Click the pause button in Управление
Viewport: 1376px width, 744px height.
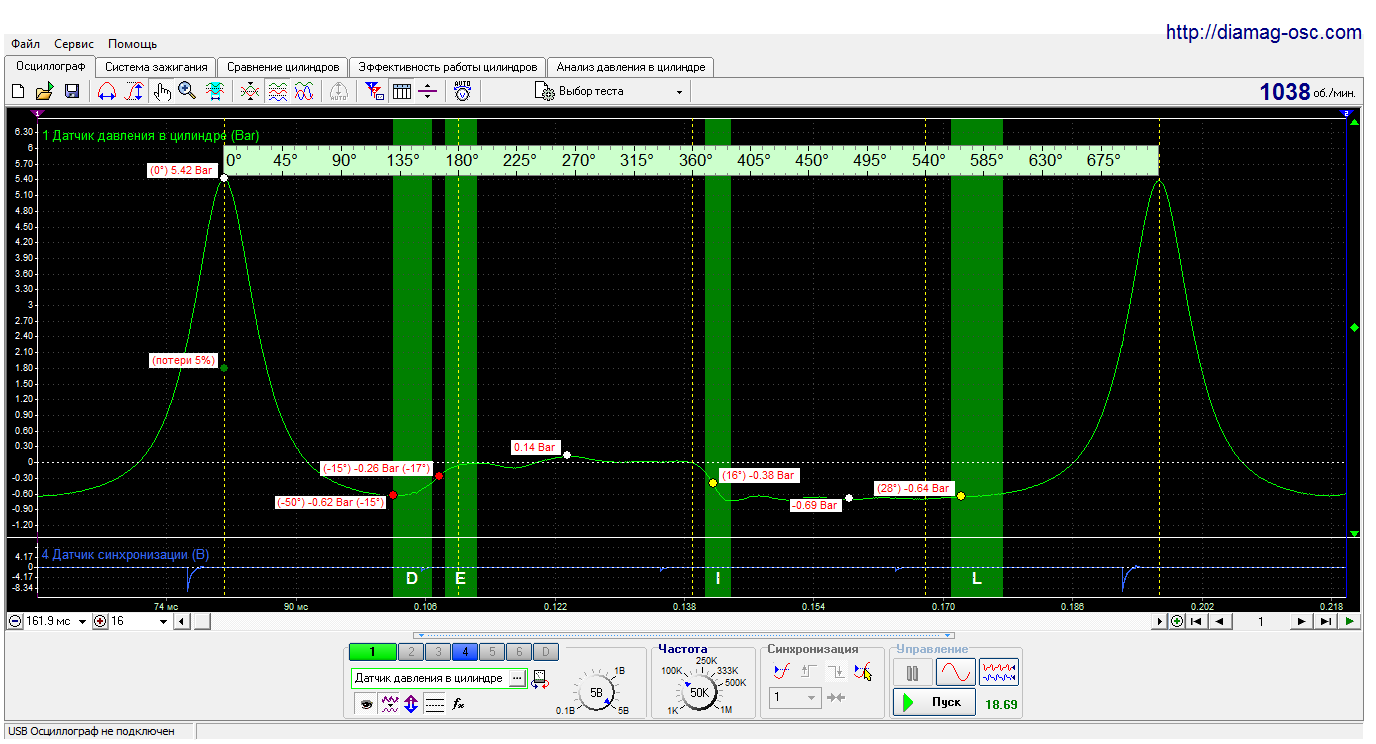coord(912,672)
